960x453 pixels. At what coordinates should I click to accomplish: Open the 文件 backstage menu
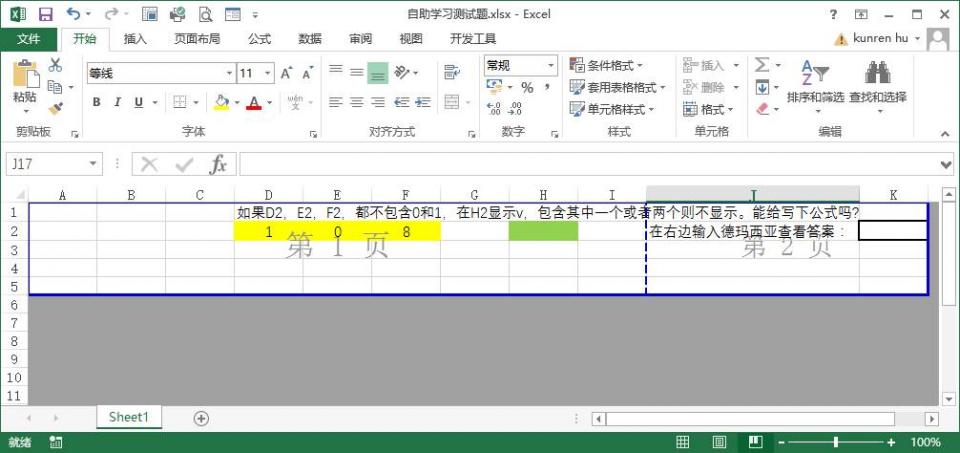point(29,39)
